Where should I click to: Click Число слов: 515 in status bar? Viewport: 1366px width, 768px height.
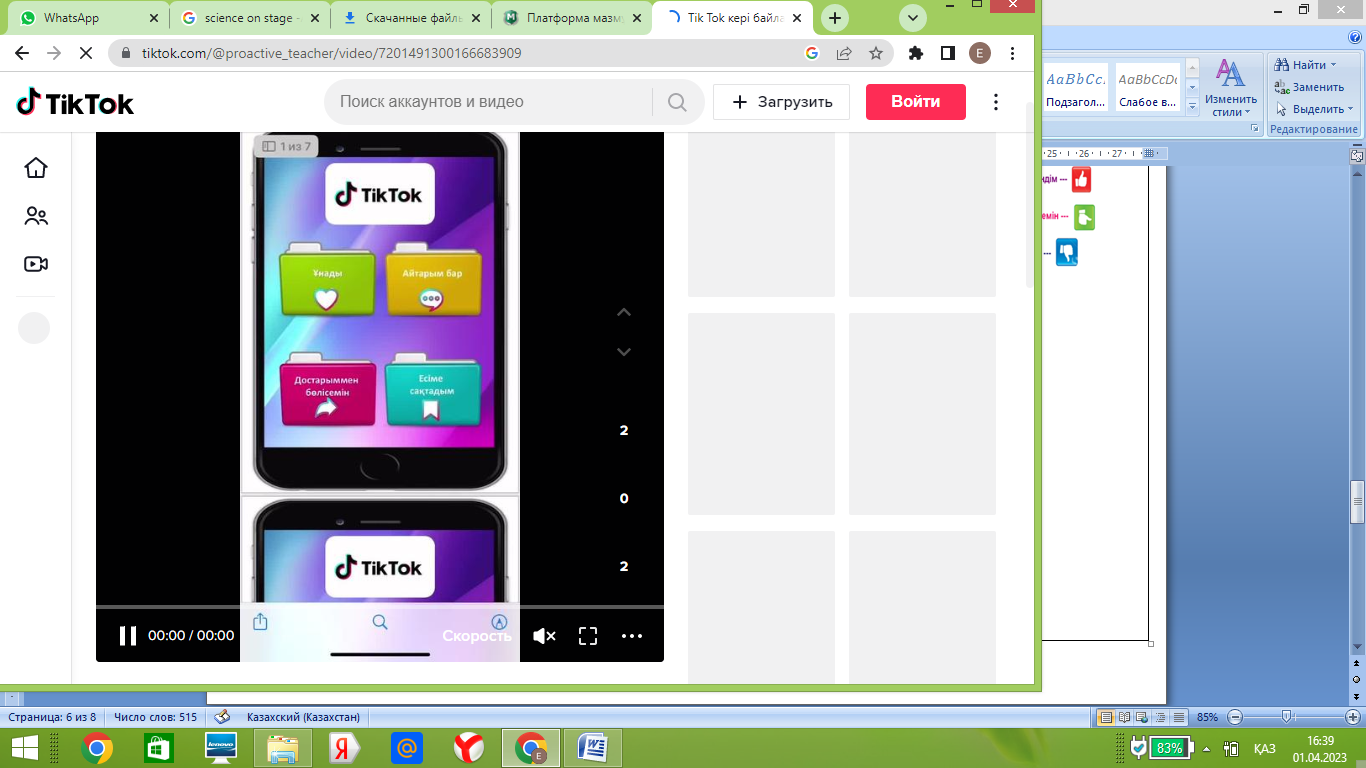(156, 717)
